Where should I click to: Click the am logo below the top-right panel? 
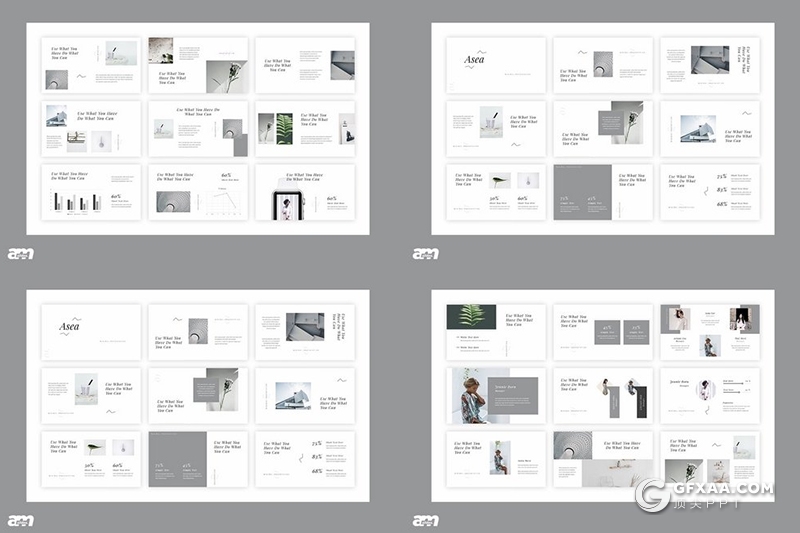pyautogui.click(x=425, y=253)
